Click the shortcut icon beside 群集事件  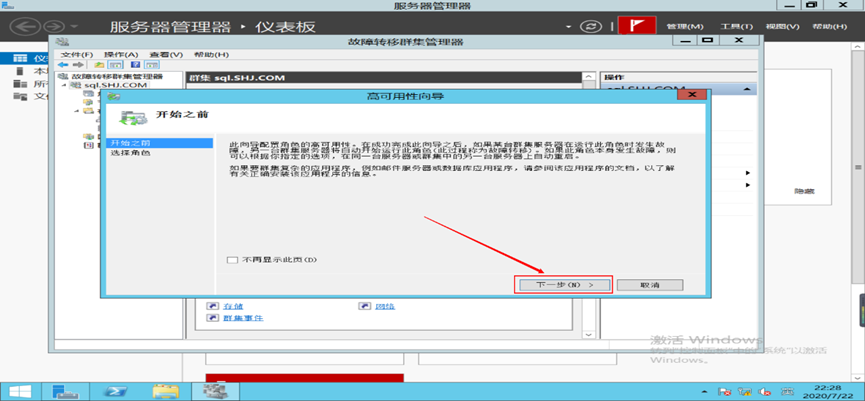[x=213, y=318]
